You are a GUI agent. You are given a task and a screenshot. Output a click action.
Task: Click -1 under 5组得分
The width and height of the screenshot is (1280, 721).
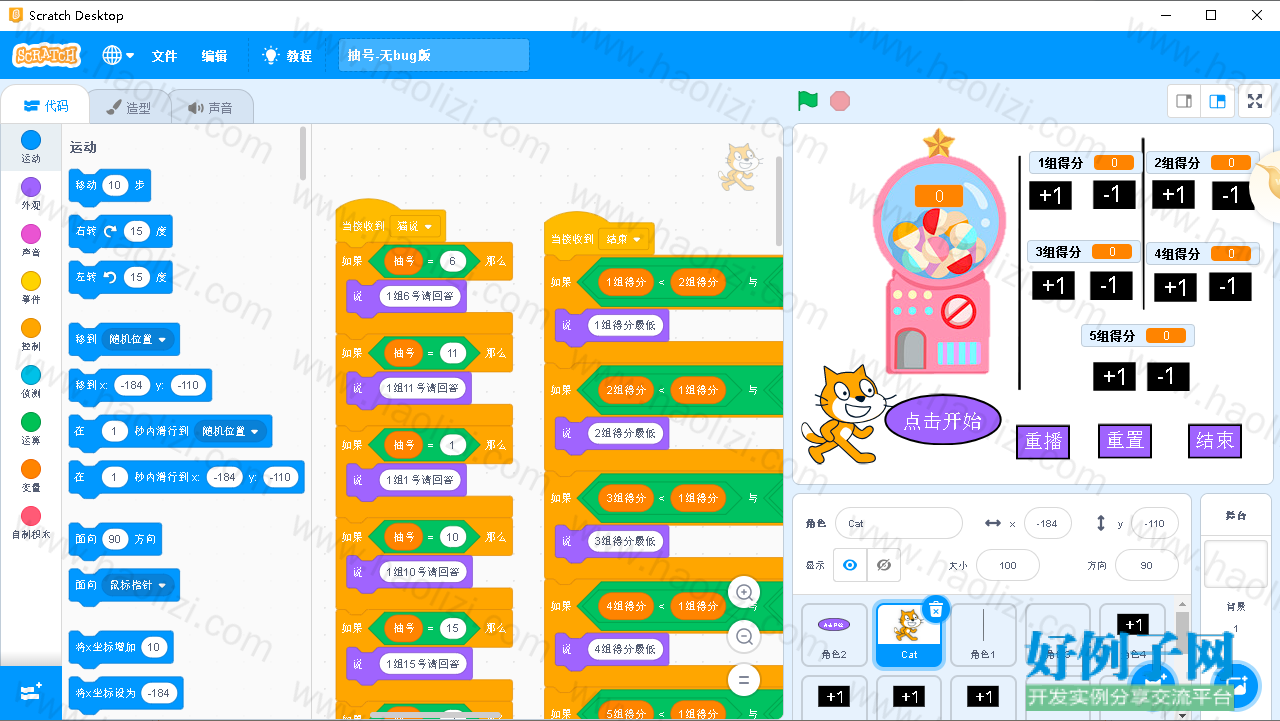(x=1167, y=376)
